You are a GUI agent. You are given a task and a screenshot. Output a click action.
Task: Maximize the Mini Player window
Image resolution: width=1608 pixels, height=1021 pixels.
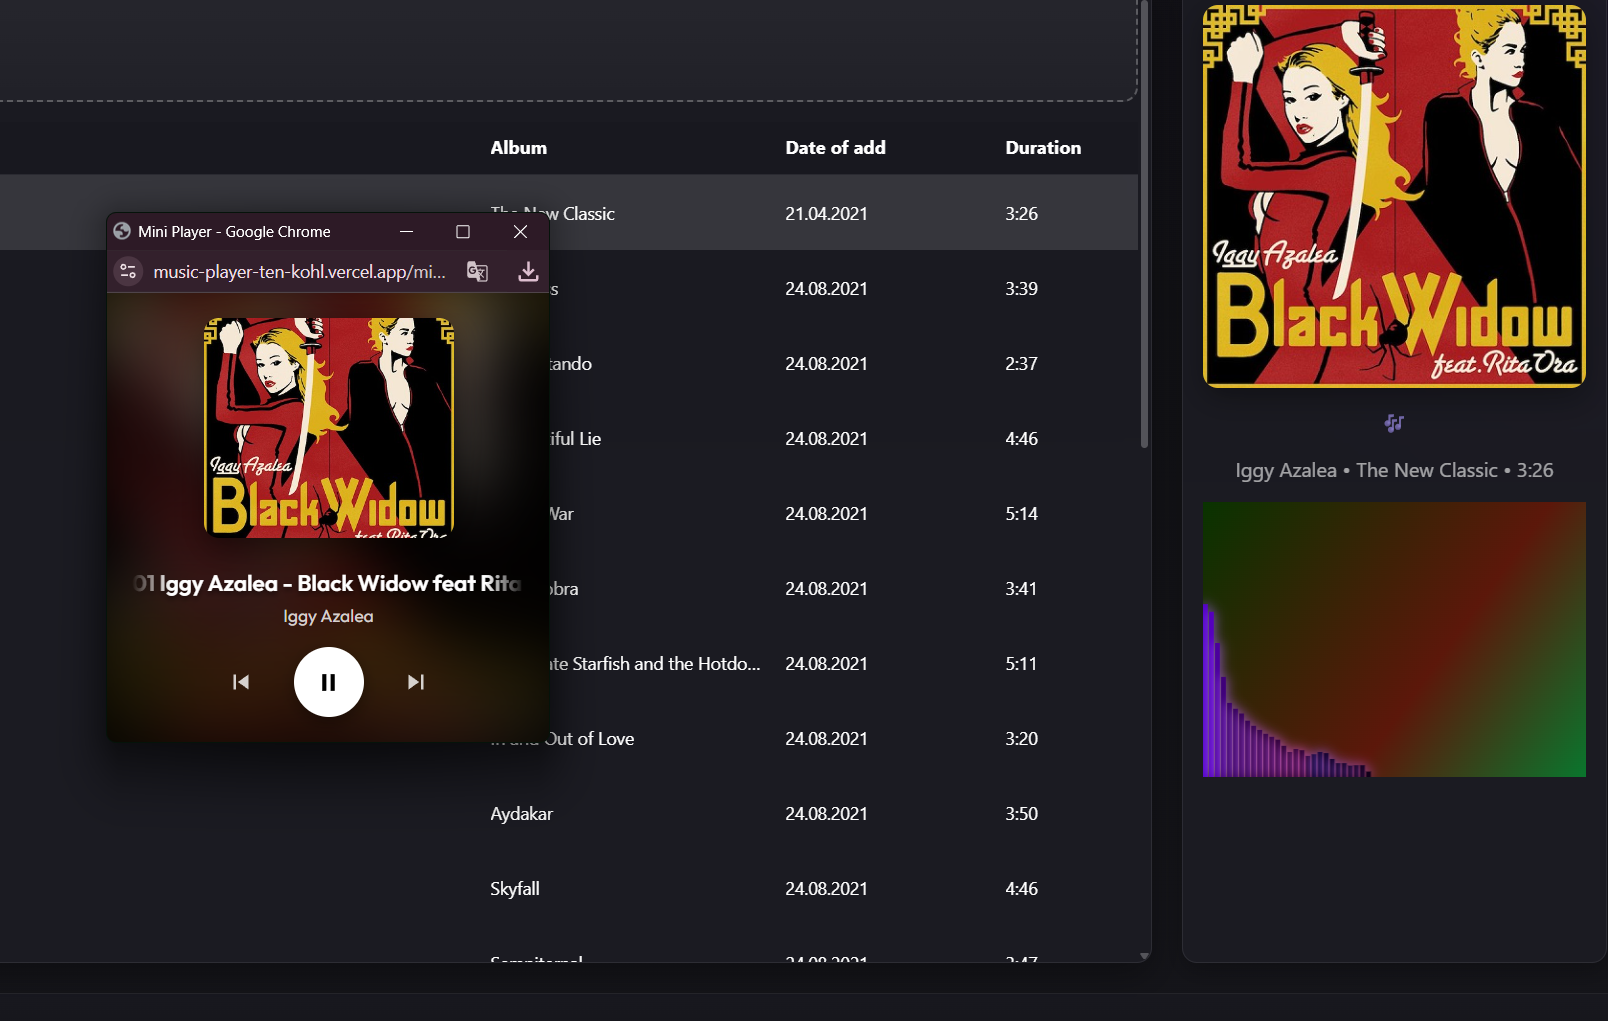[x=463, y=232]
